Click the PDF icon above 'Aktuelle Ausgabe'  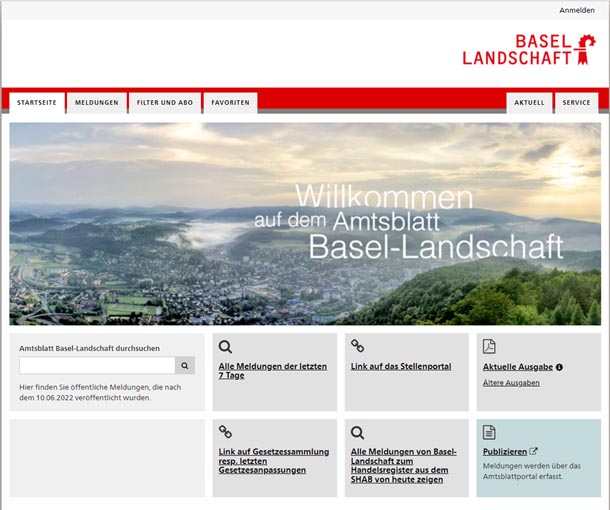point(489,347)
